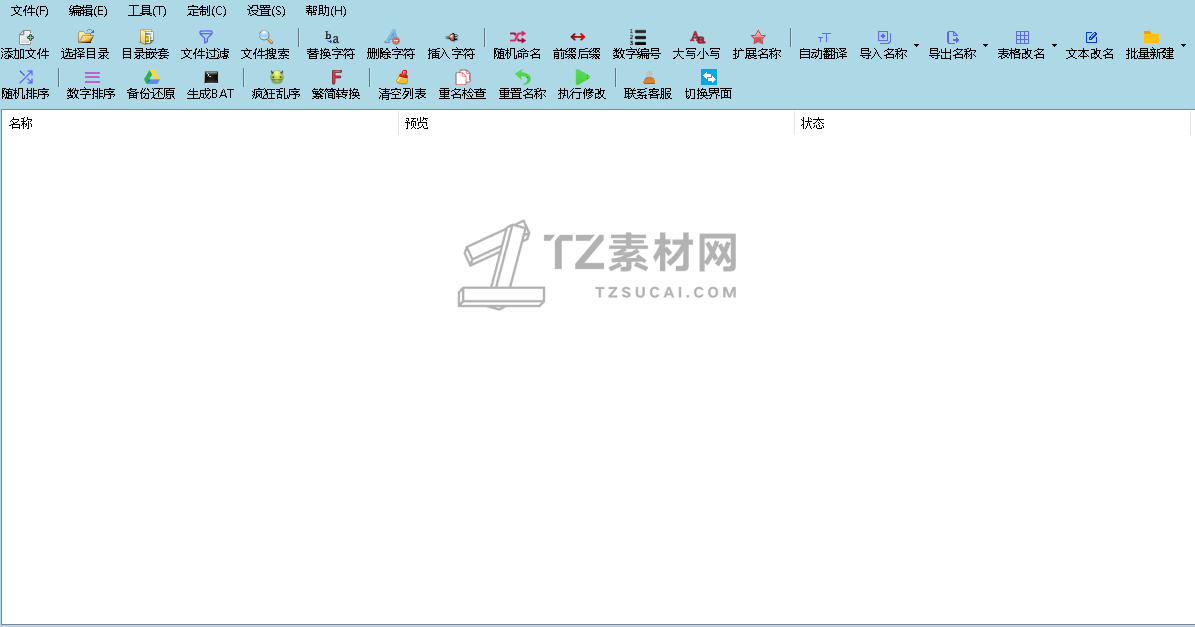Expand the 导入名称 dropdown arrow
This screenshot has height=627, width=1195.
(916, 45)
